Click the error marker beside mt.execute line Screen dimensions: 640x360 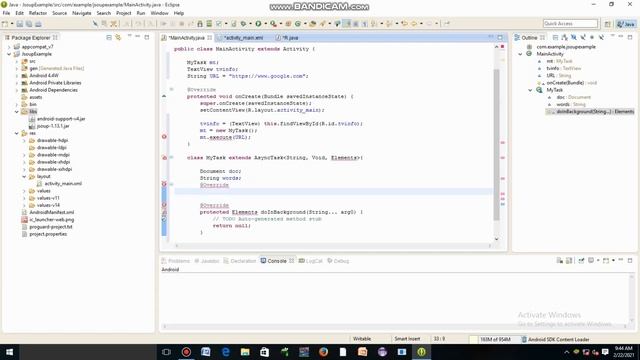point(164,137)
